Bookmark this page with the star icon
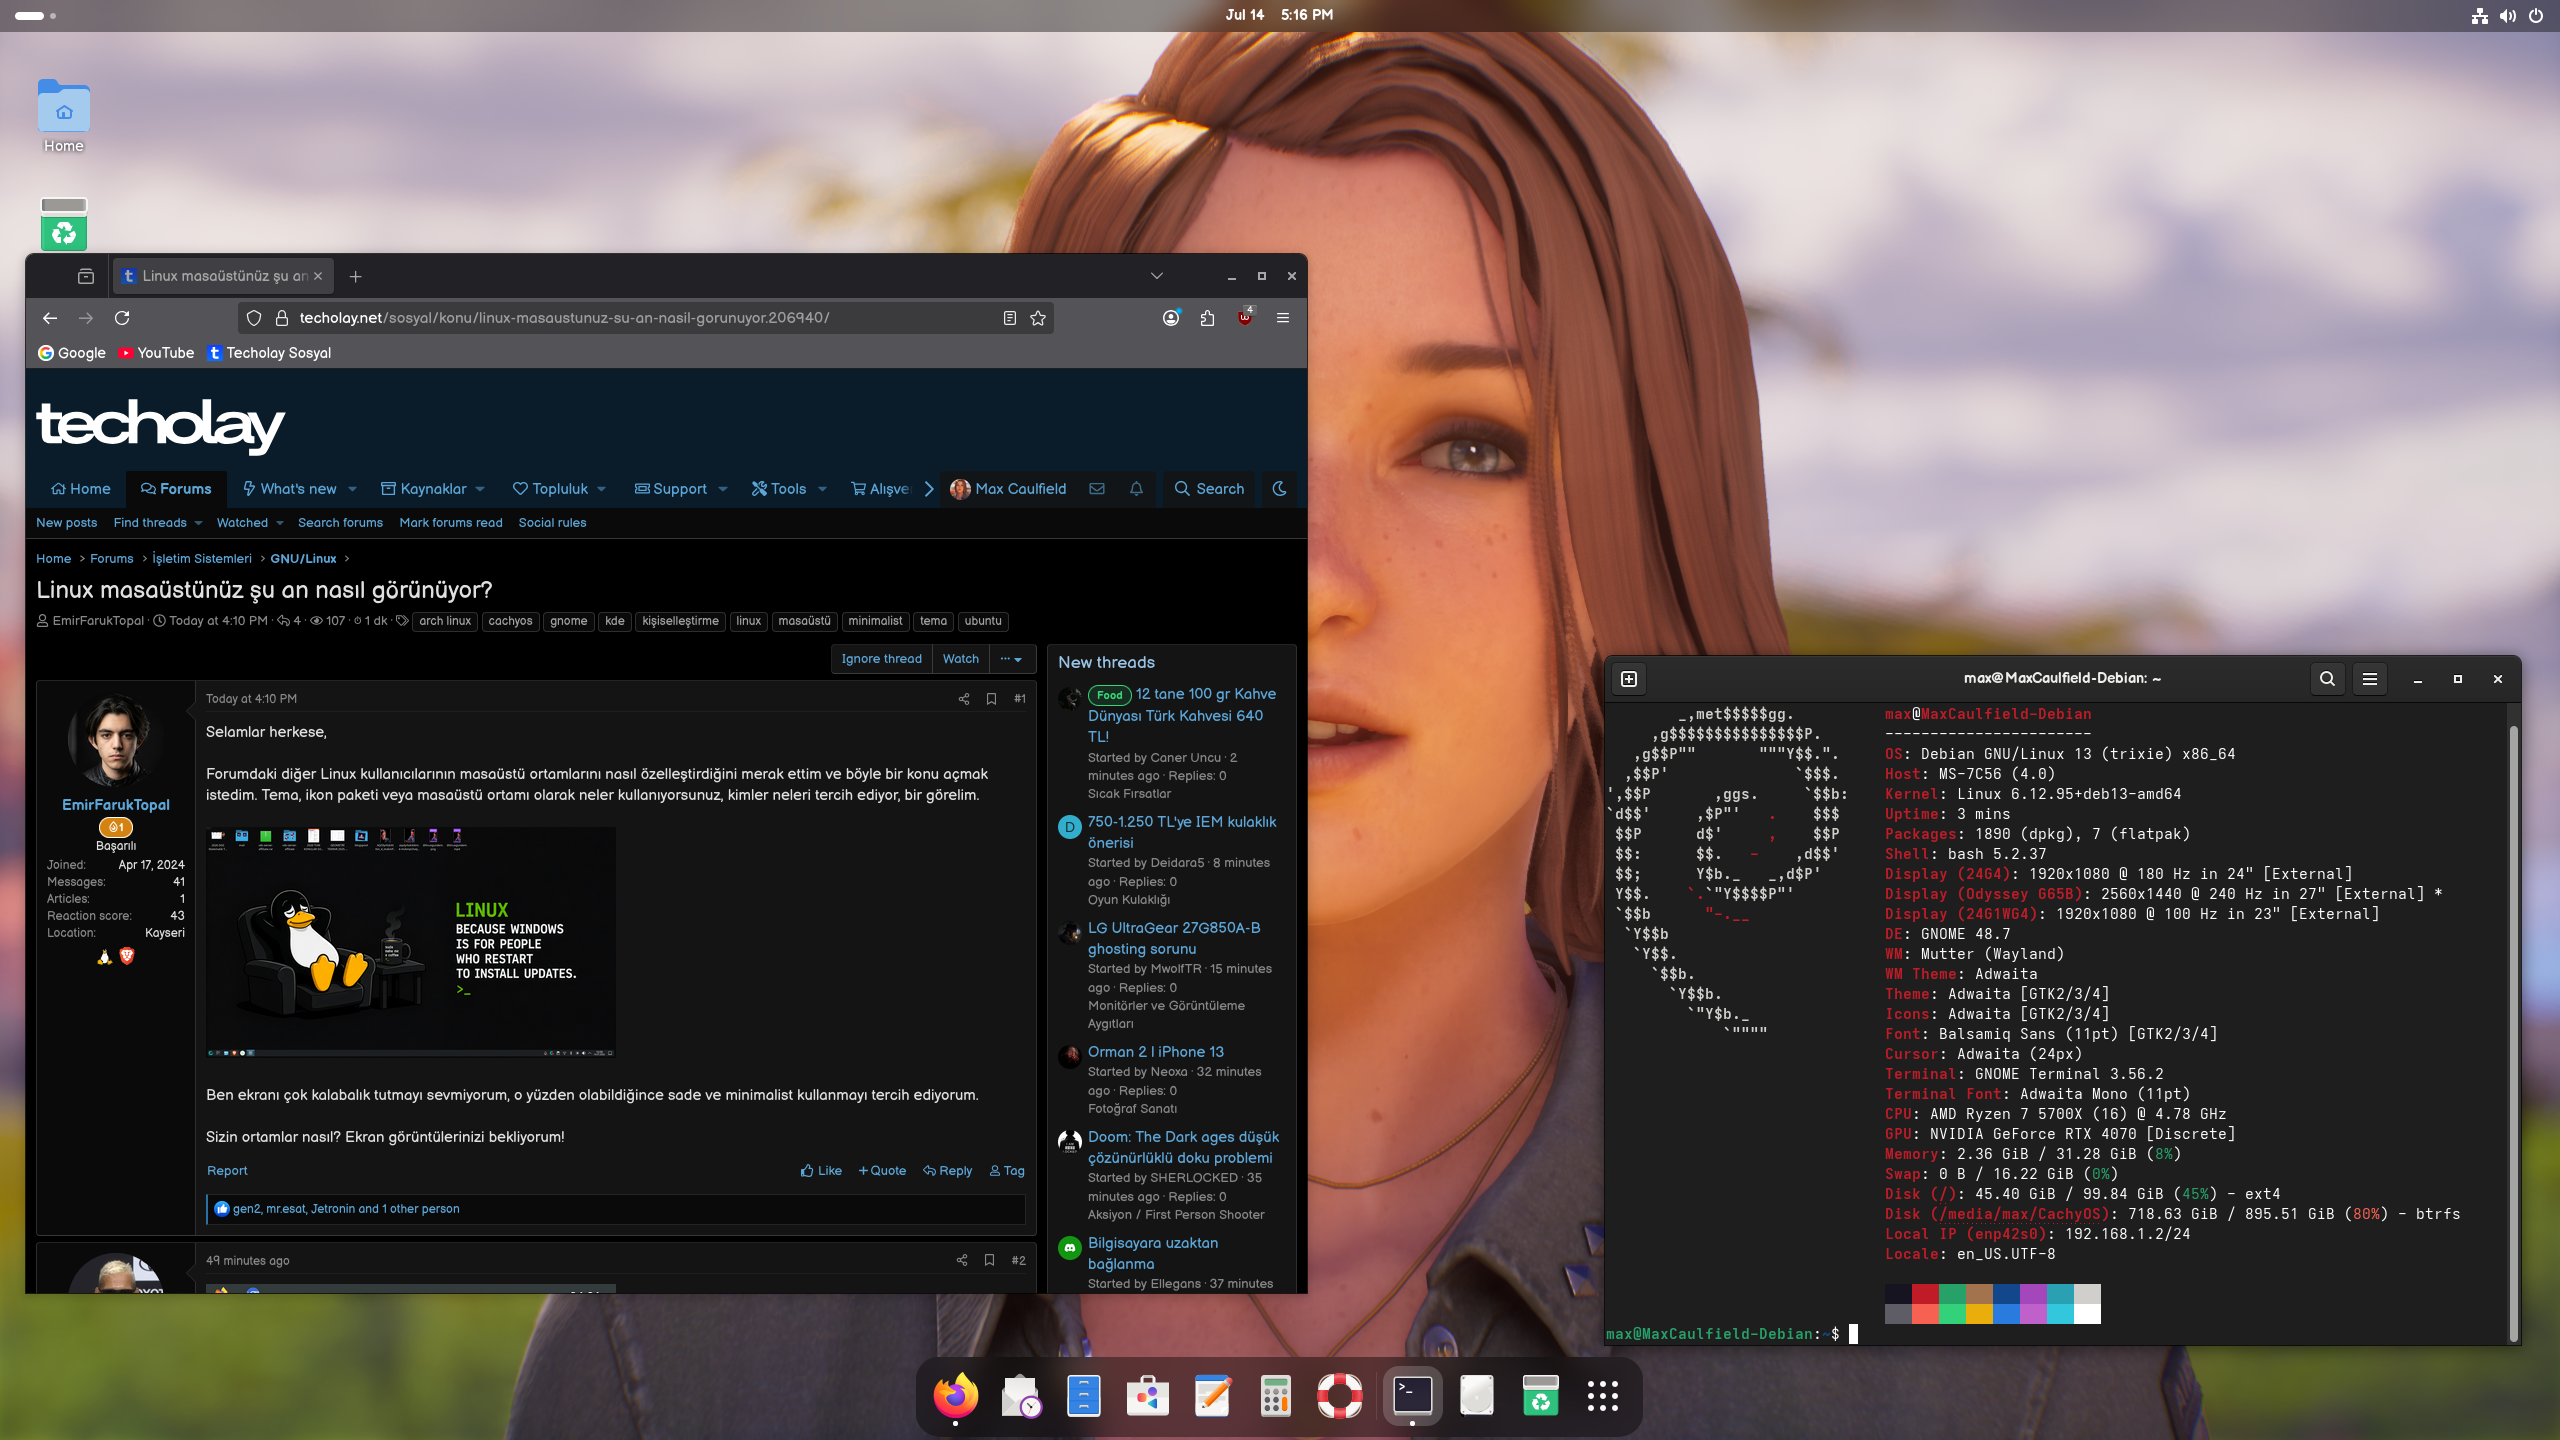The height and width of the screenshot is (1440, 2560). click(x=1038, y=318)
